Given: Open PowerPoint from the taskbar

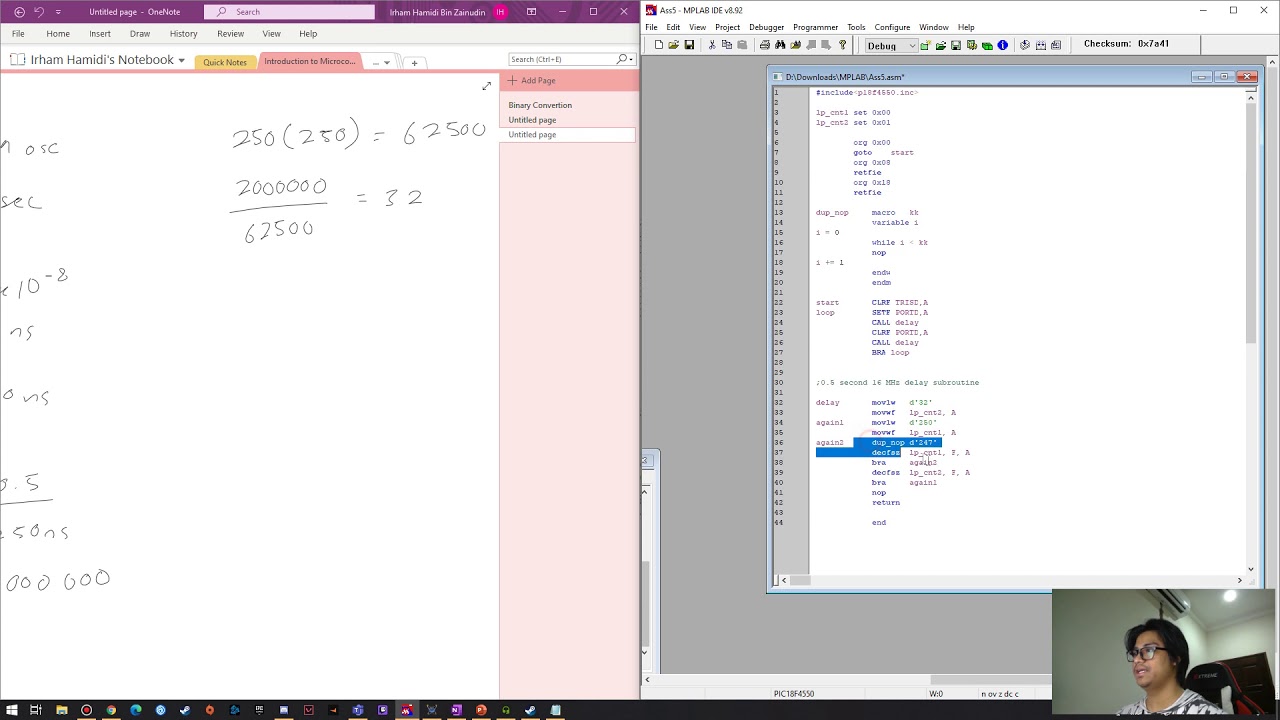Looking at the screenshot, I should [x=481, y=710].
